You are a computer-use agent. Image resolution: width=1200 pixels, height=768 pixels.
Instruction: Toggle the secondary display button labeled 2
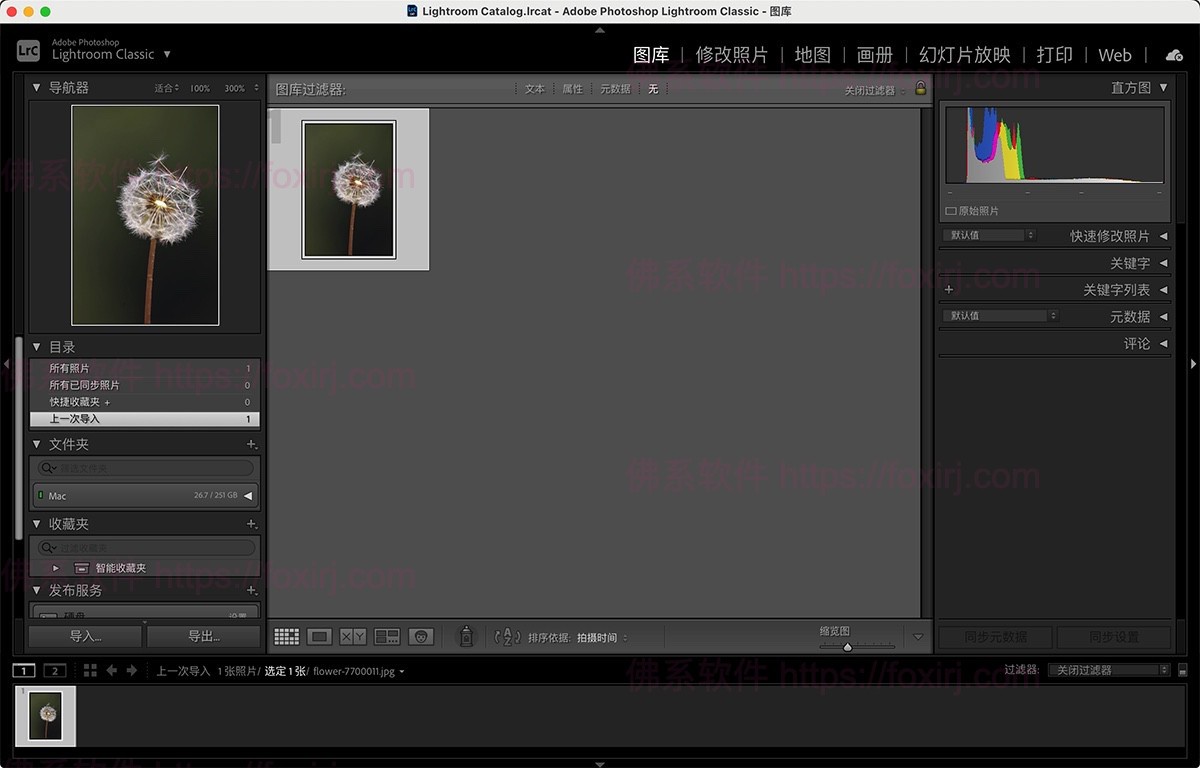(x=52, y=670)
